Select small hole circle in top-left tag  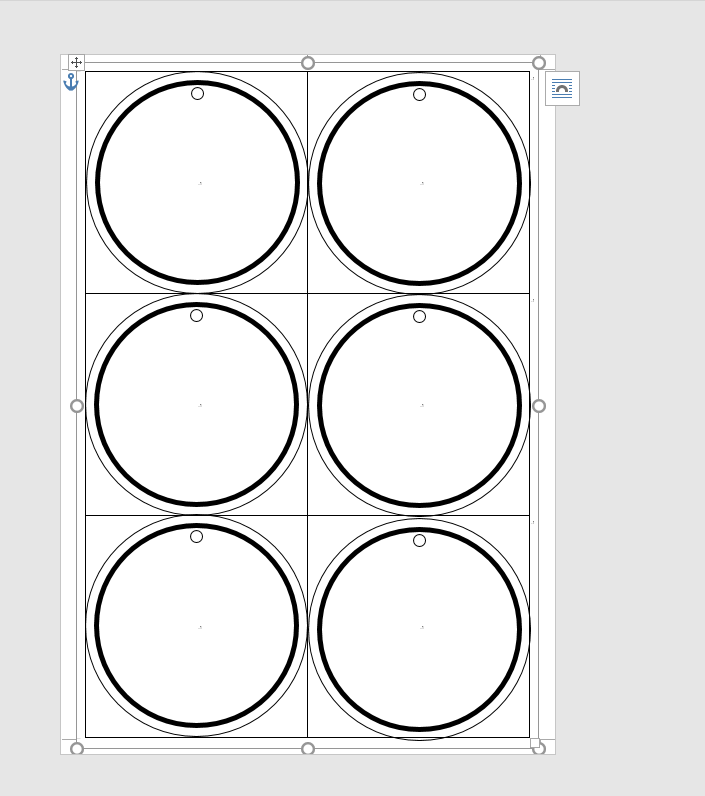(197, 93)
